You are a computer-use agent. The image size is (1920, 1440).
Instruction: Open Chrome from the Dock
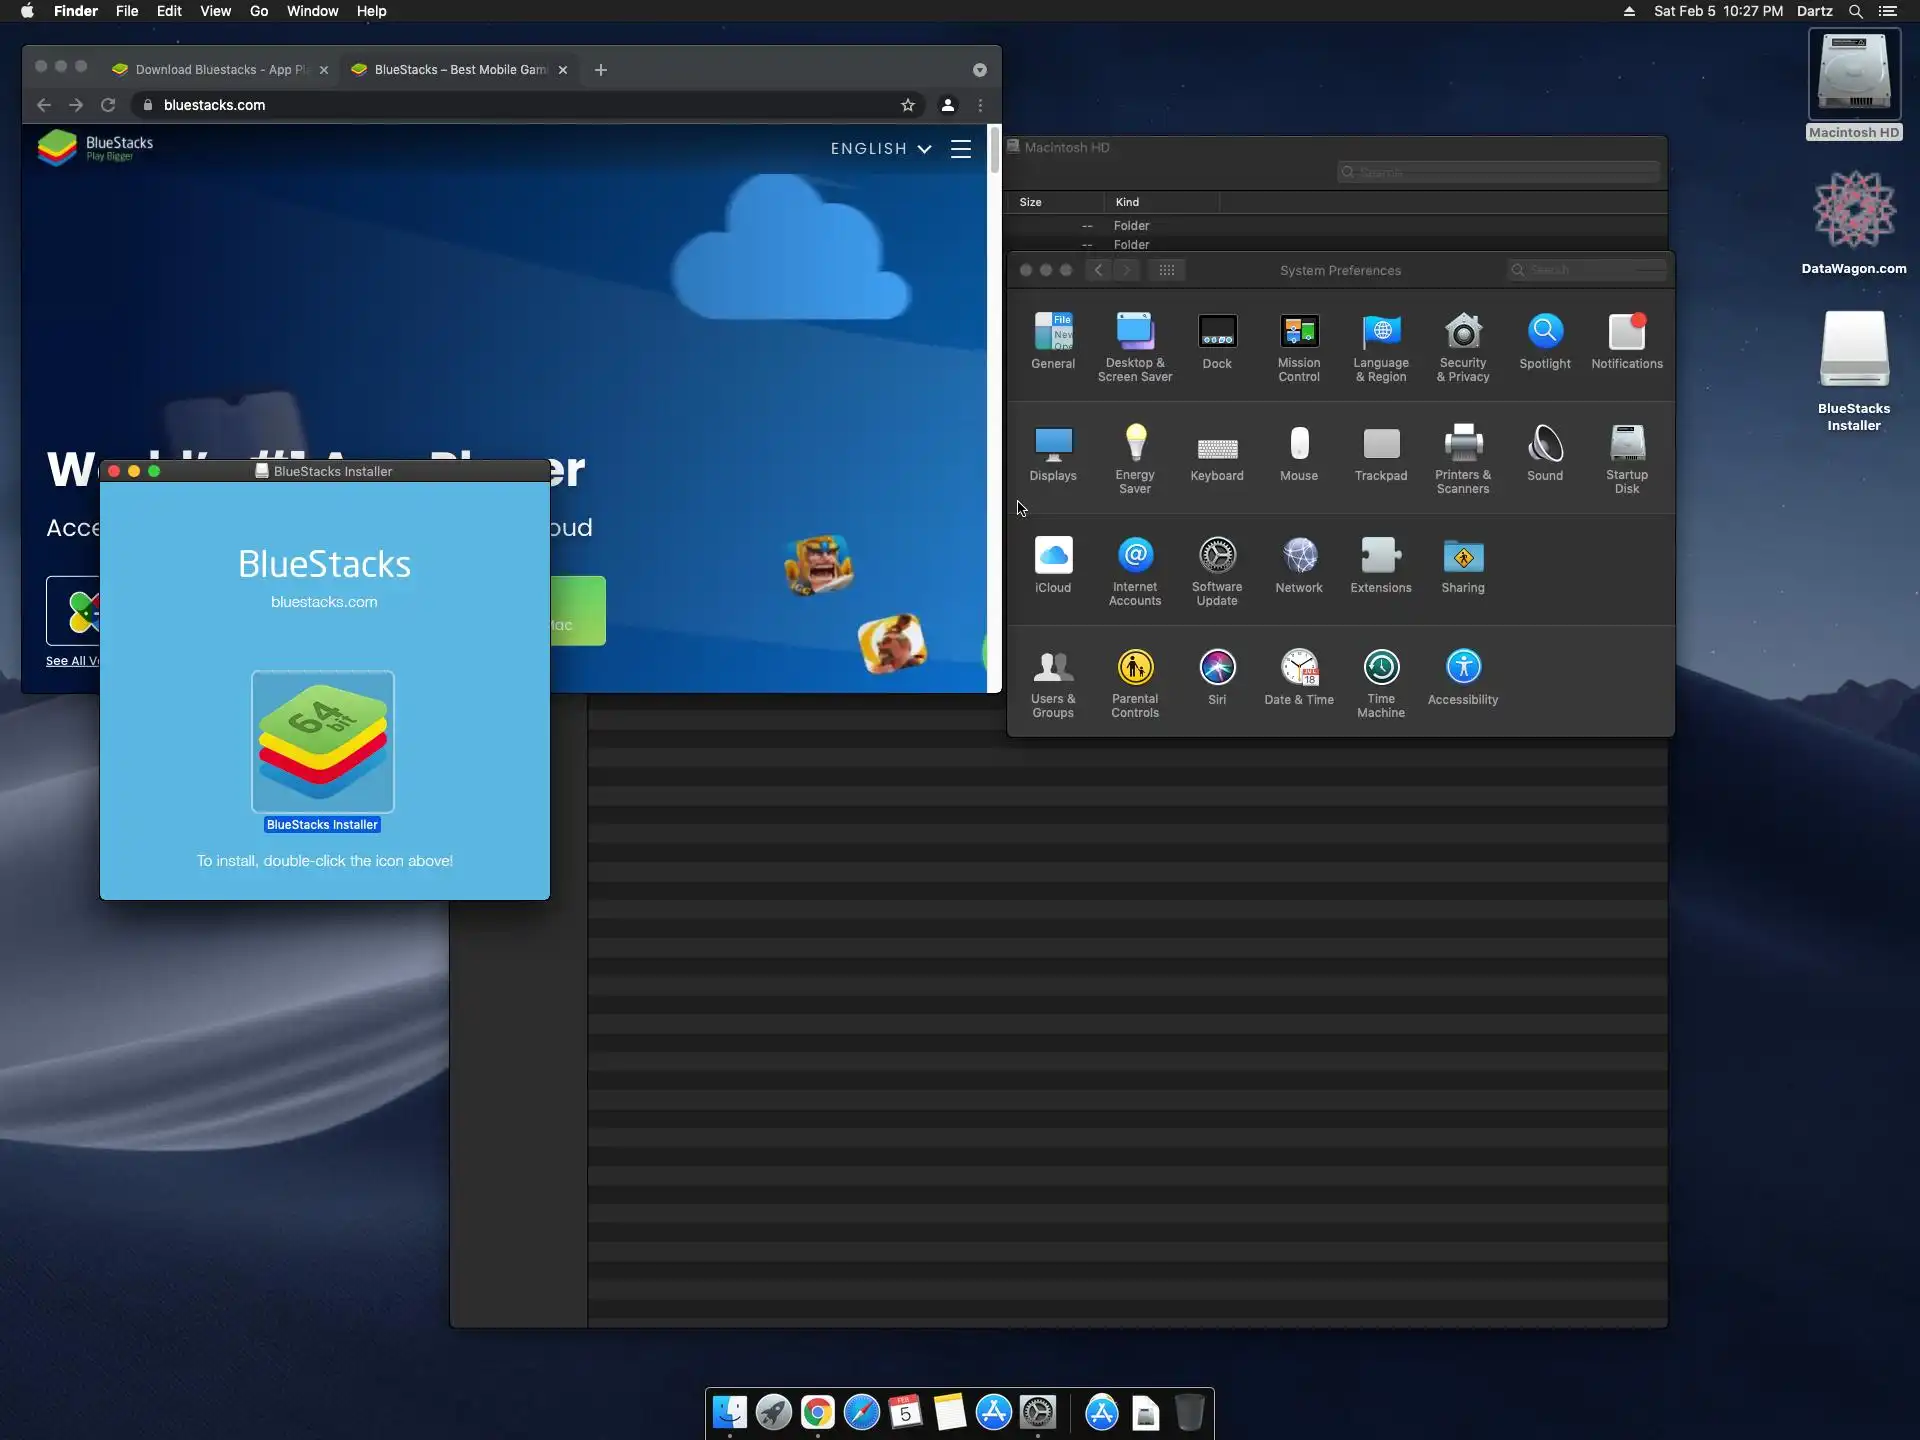pyautogui.click(x=817, y=1412)
